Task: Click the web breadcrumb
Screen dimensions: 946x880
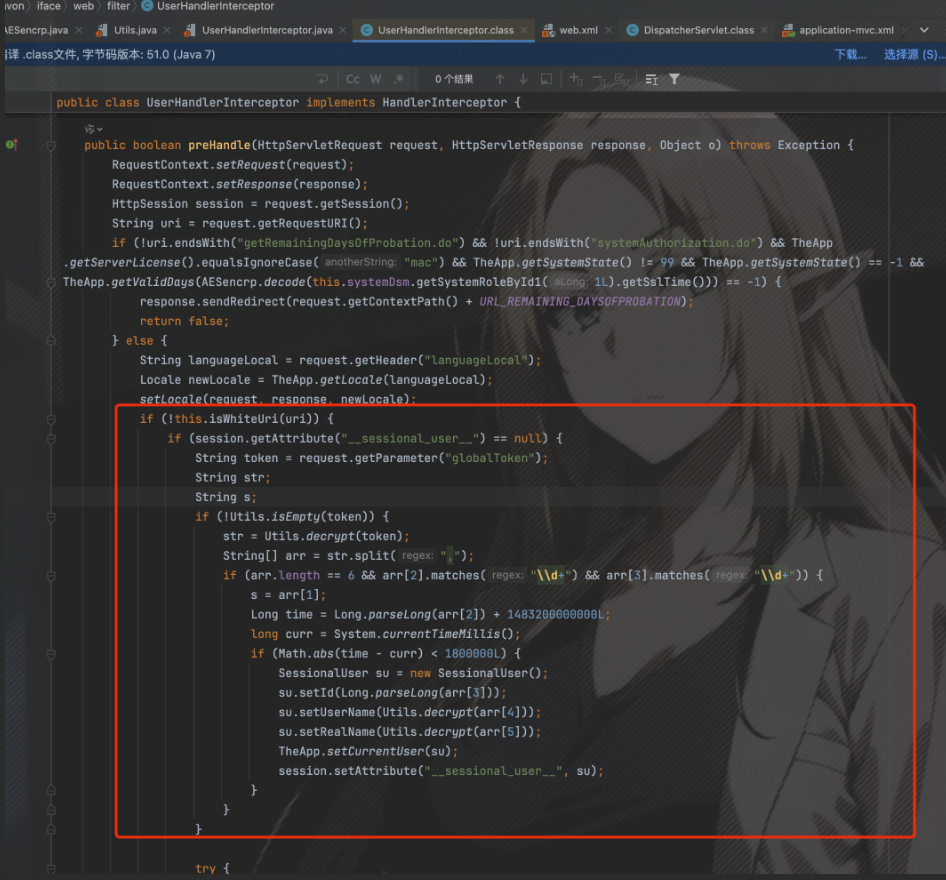Action: click(x=84, y=6)
